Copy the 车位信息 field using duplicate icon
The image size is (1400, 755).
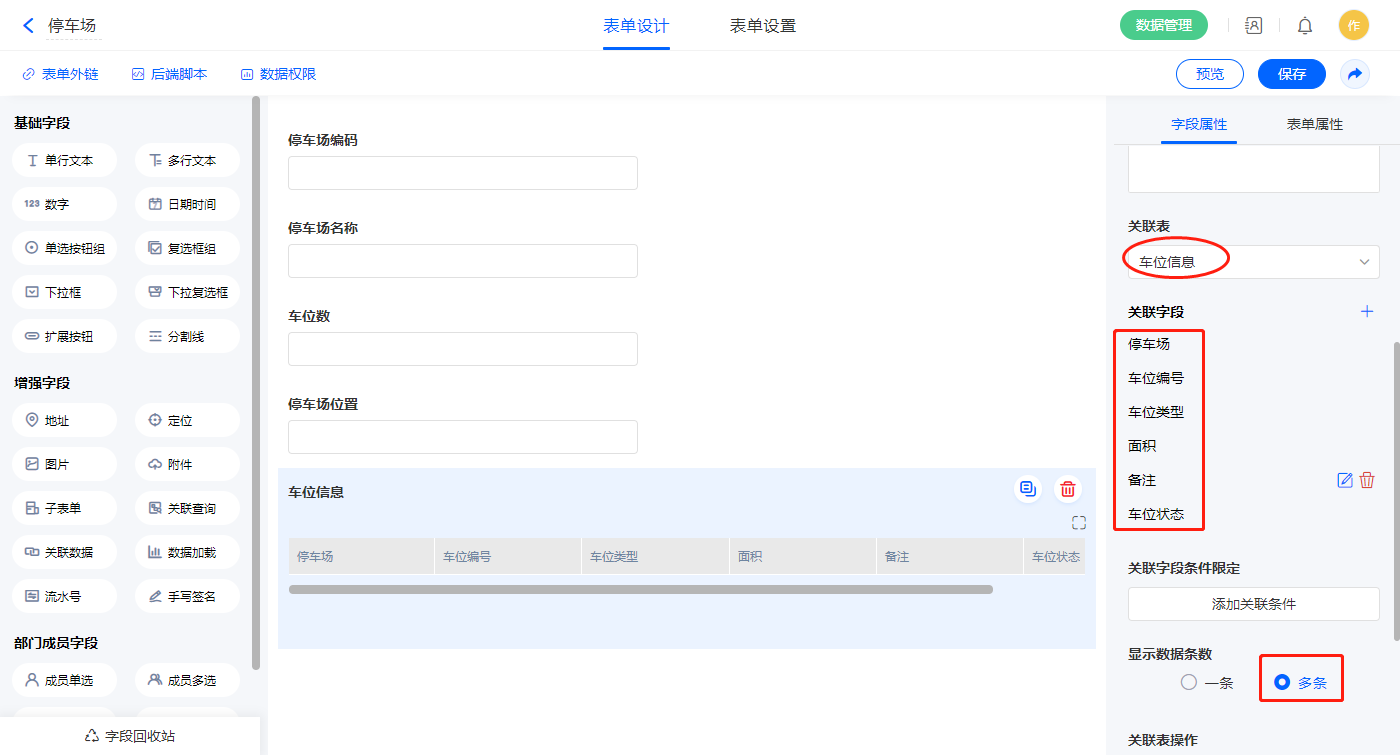click(x=1027, y=489)
